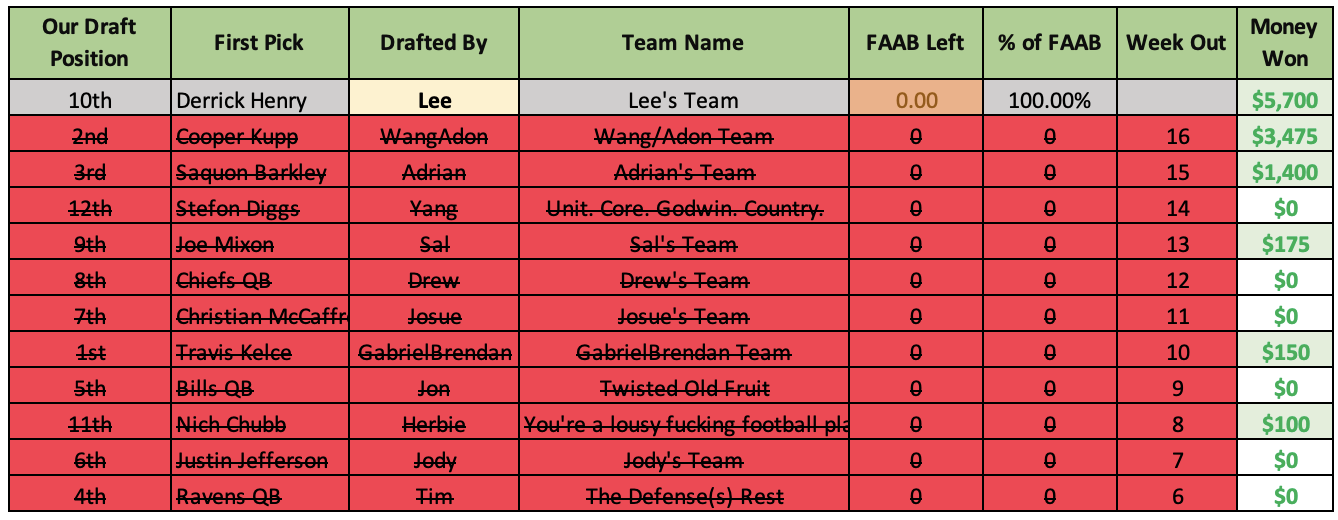The height and width of the screenshot is (520, 1338).
Task: Select the yellow 'Lee' cell
Action: click(x=434, y=100)
